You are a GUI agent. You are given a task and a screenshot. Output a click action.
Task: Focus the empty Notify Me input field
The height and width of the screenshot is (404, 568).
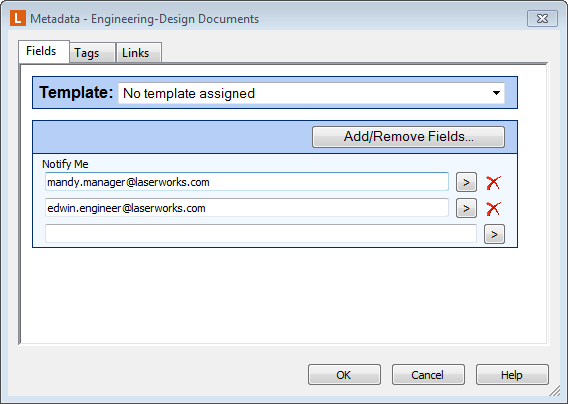pos(261,234)
